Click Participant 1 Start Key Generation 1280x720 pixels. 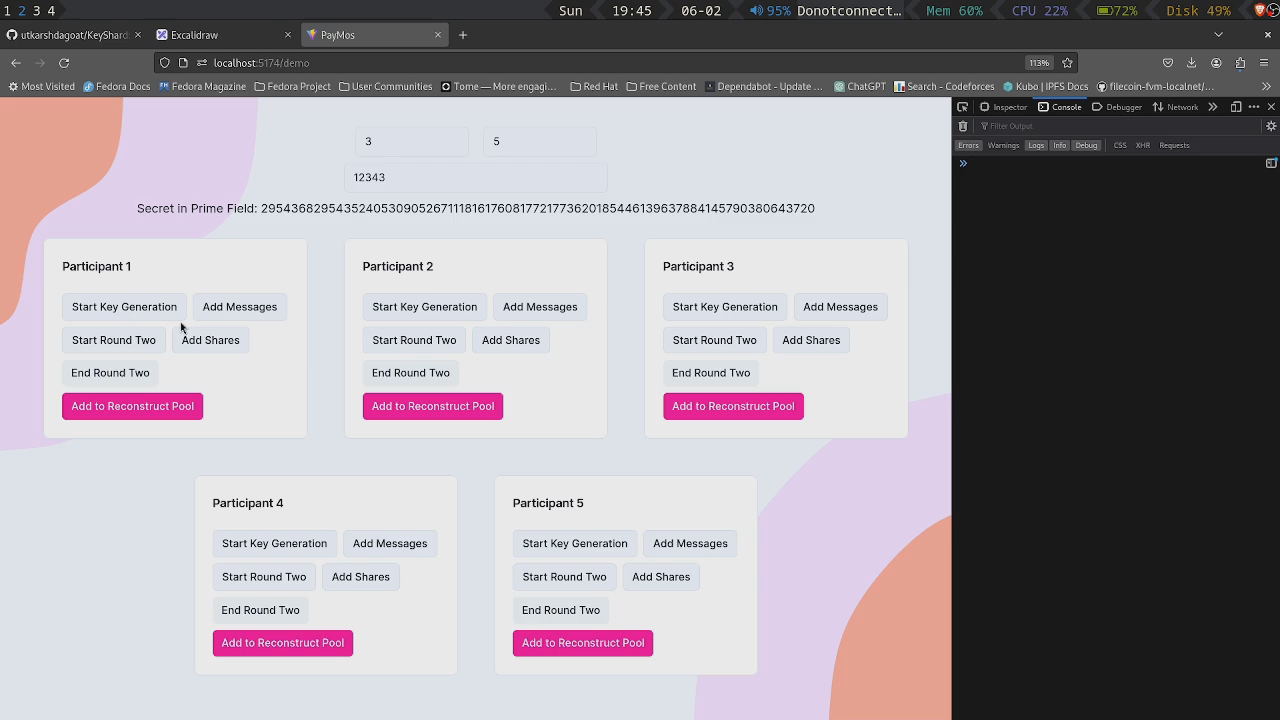coord(124,307)
